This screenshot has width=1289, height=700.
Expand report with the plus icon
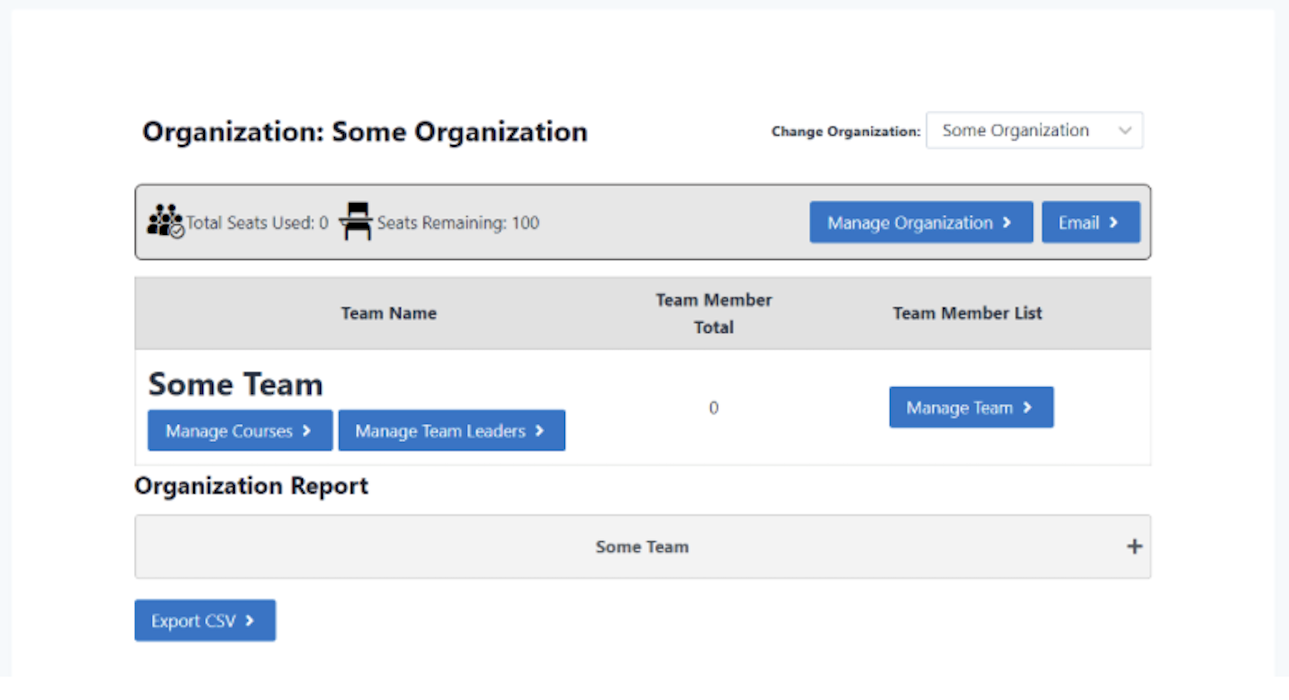(x=1134, y=547)
